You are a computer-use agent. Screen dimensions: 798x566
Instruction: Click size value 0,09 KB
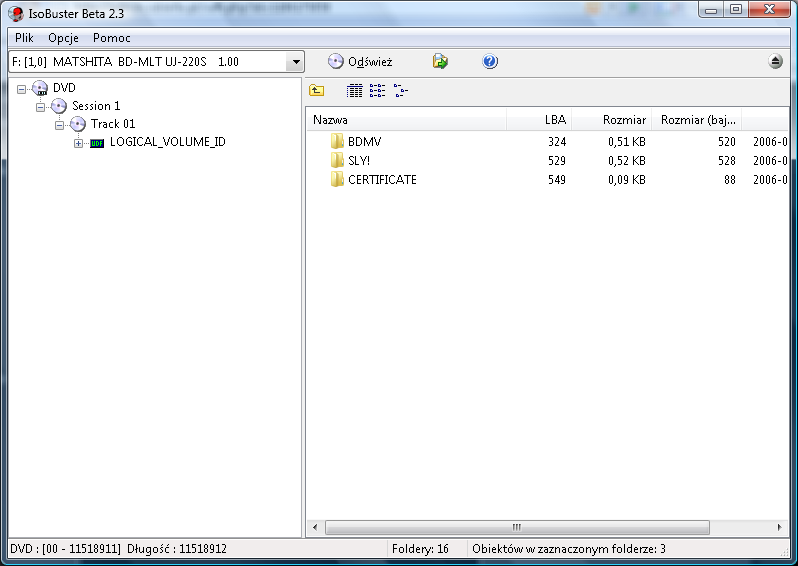pyautogui.click(x=626, y=180)
